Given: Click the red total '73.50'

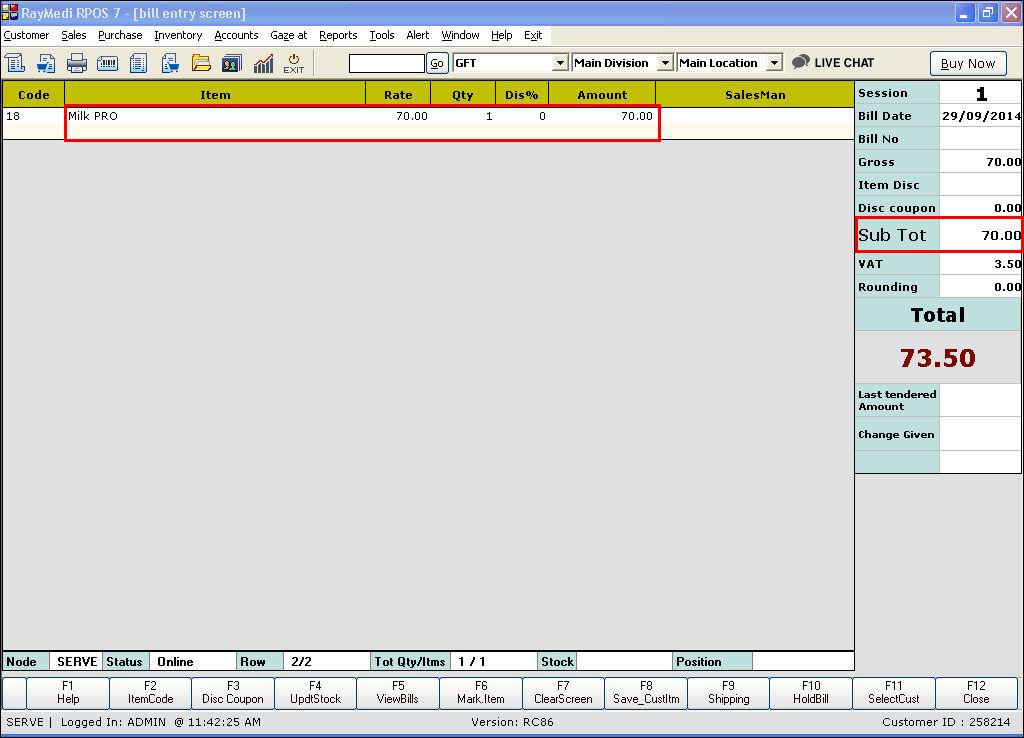Looking at the screenshot, I should point(937,358).
